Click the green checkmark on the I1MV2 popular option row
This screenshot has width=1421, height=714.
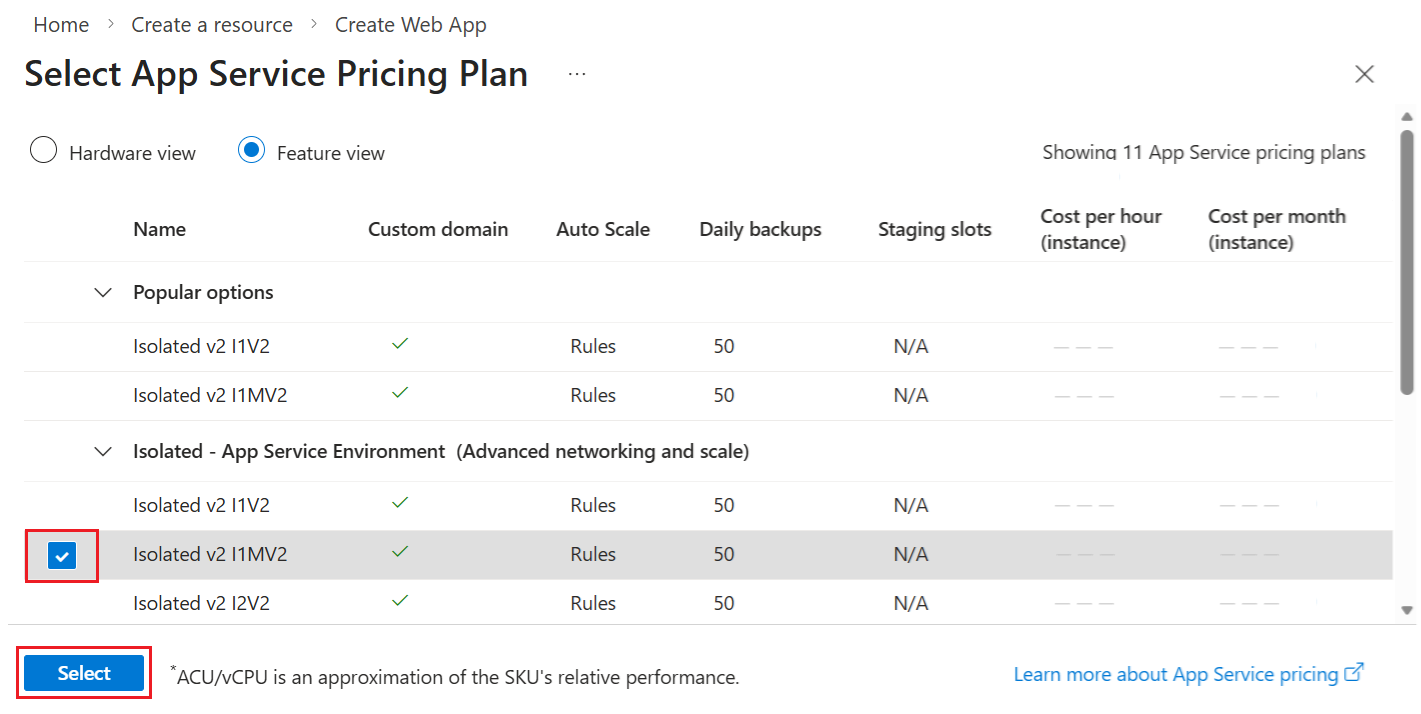[x=399, y=391]
